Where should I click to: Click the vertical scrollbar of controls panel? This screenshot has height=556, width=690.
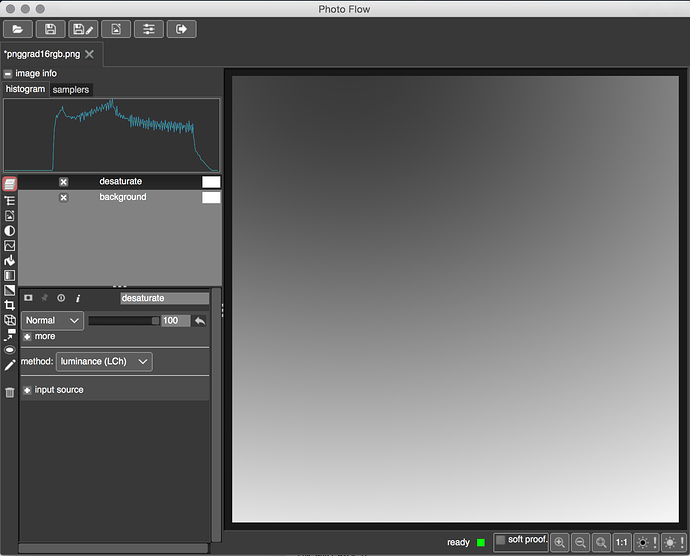(216, 415)
